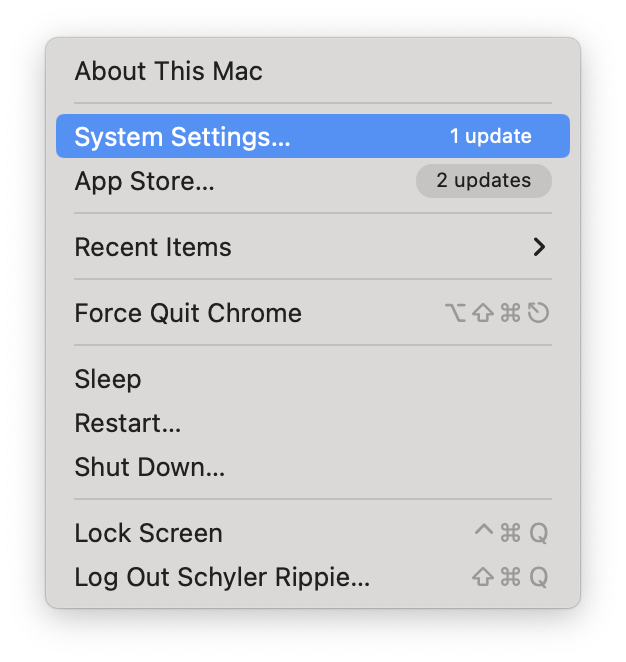Click the Escape symbol beside Force Quit Chrome

point(539,314)
